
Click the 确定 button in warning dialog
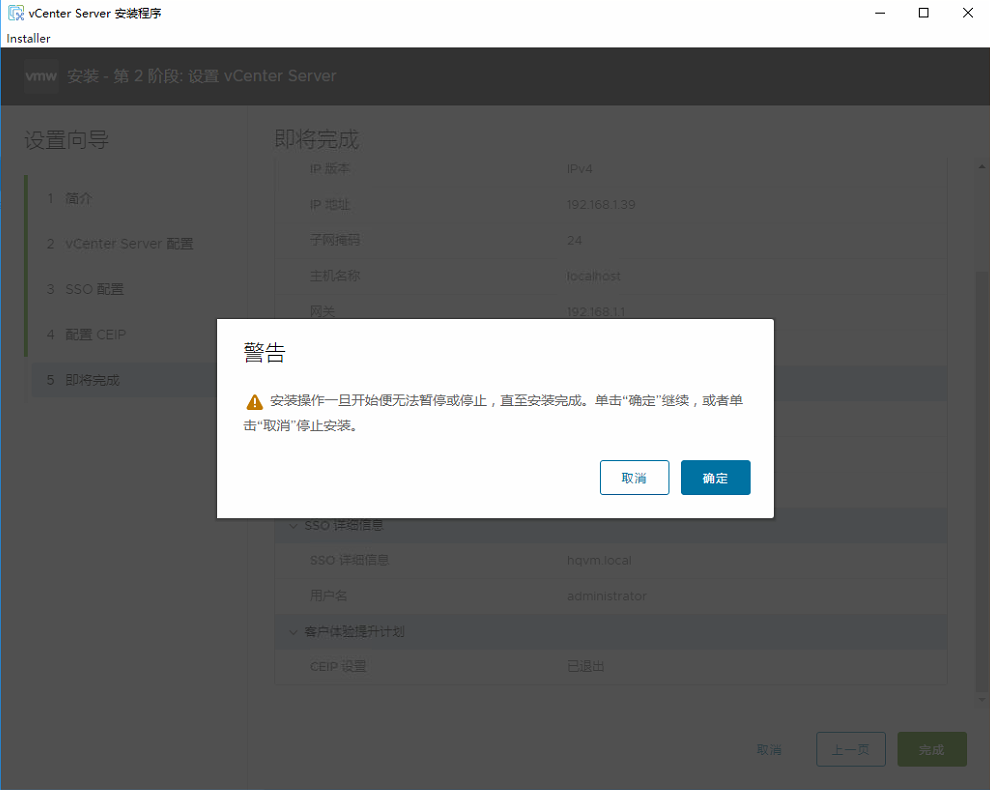click(715, 477)
